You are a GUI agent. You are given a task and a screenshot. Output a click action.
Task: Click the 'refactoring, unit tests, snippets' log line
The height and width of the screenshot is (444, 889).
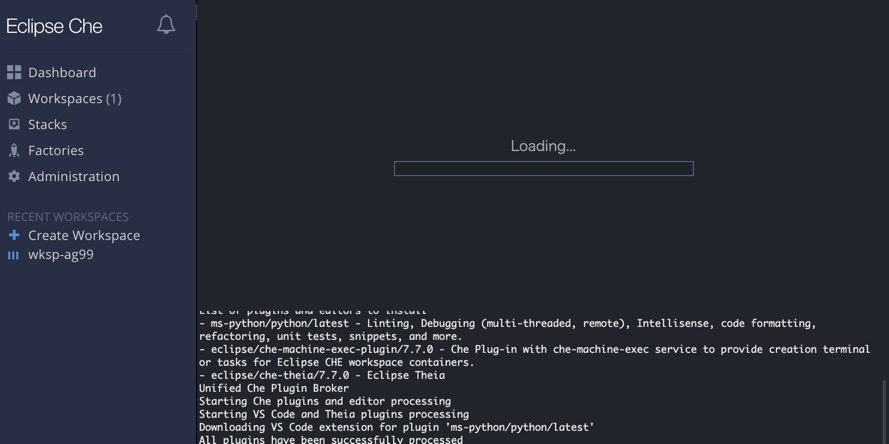click(331, 337)
